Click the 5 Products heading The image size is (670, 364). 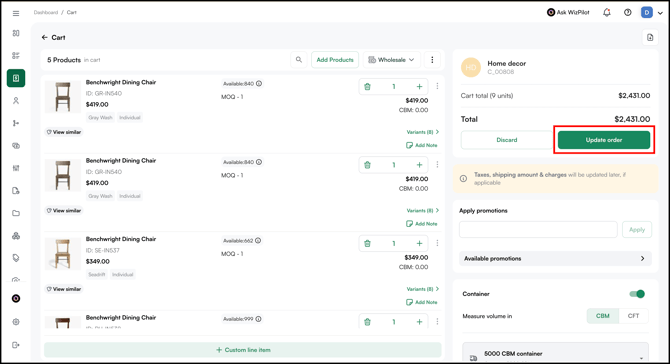(x=64, y=60)
